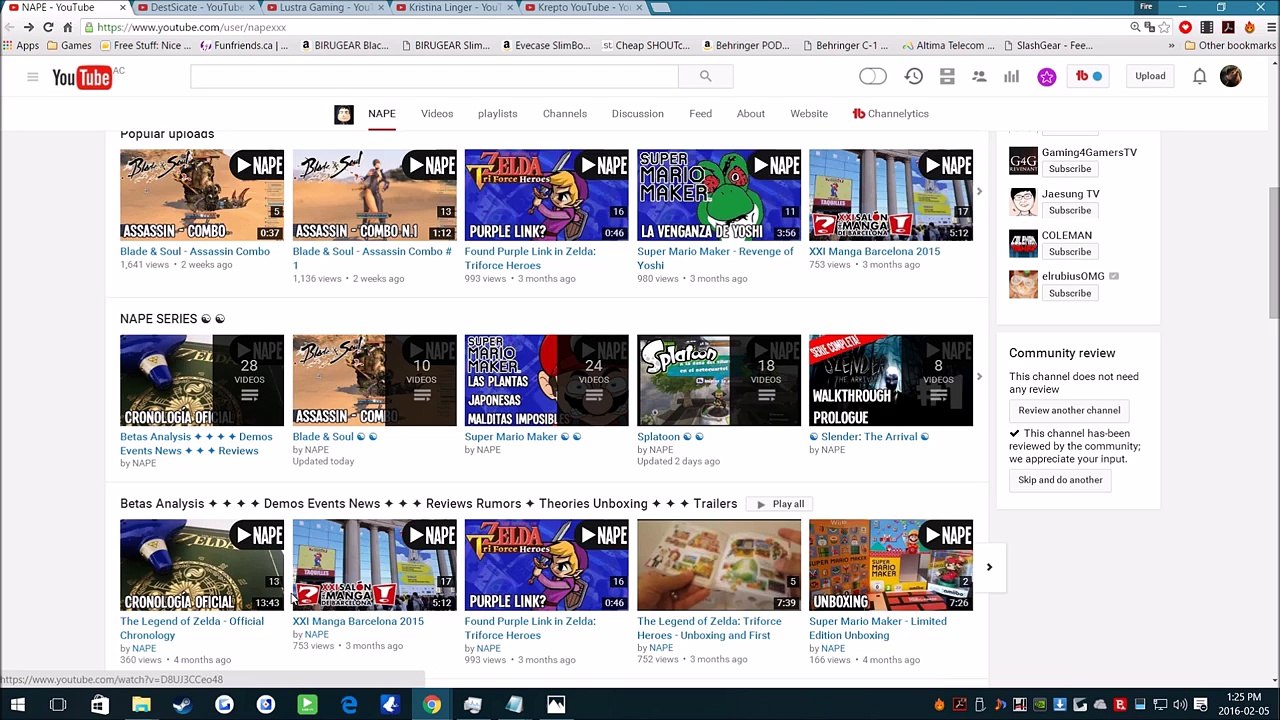
Task: Click the YouTube search input field
Action: click(x=434, y=76)
